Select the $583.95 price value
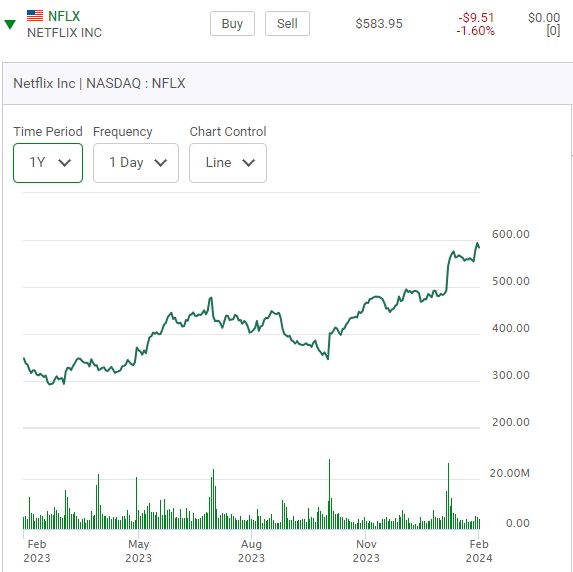 [x=379, y=24]
